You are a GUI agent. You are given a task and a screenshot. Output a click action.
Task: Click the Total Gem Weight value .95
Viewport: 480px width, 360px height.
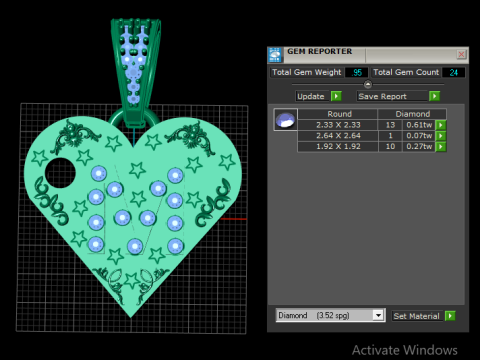pyautogui.click(x=357, y=72)
